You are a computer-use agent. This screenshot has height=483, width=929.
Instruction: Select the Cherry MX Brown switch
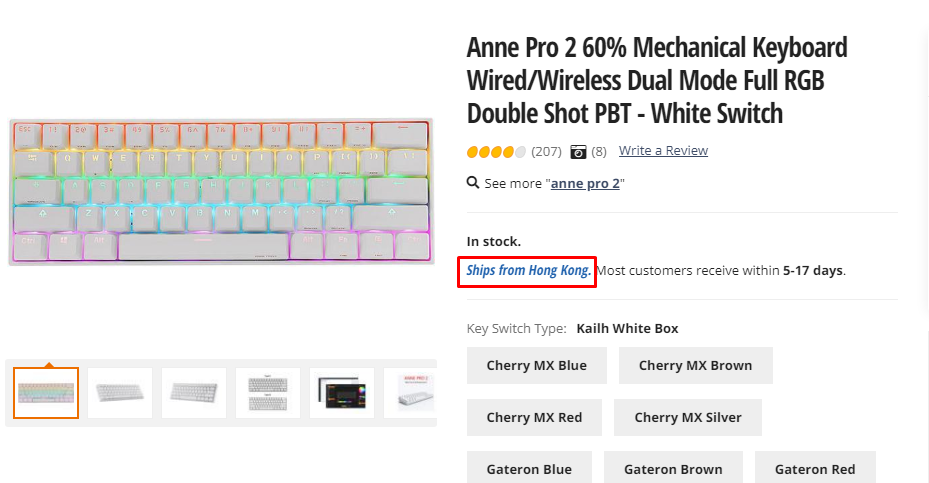[695, 365]
